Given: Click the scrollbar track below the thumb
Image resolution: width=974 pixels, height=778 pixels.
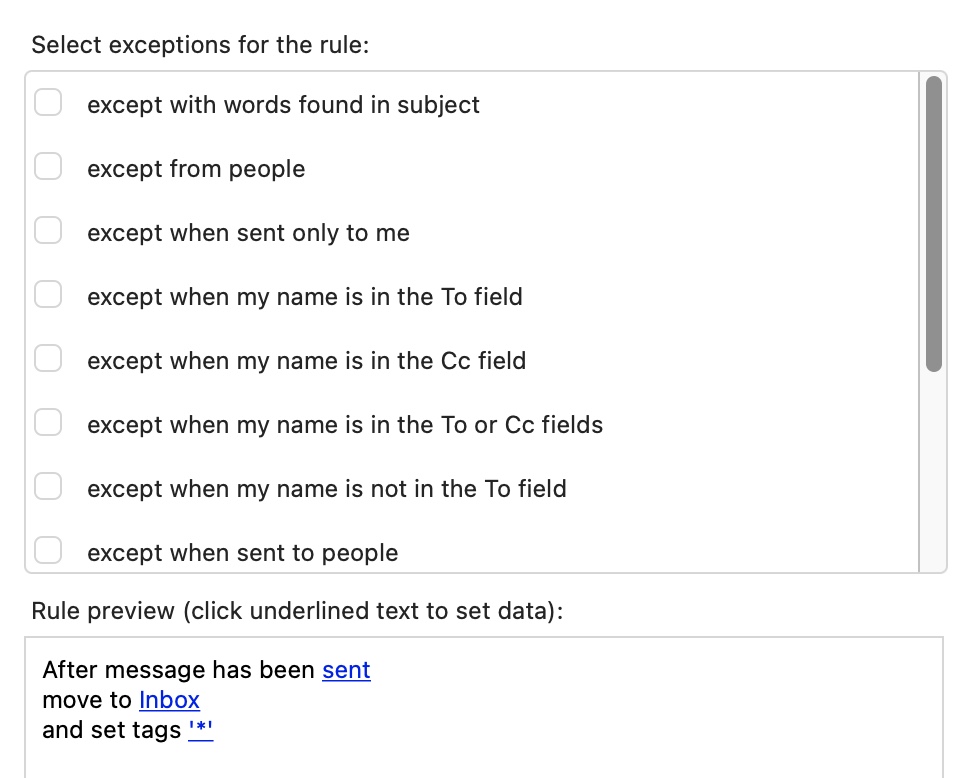Looking at the screenshot, I should 934,470.
